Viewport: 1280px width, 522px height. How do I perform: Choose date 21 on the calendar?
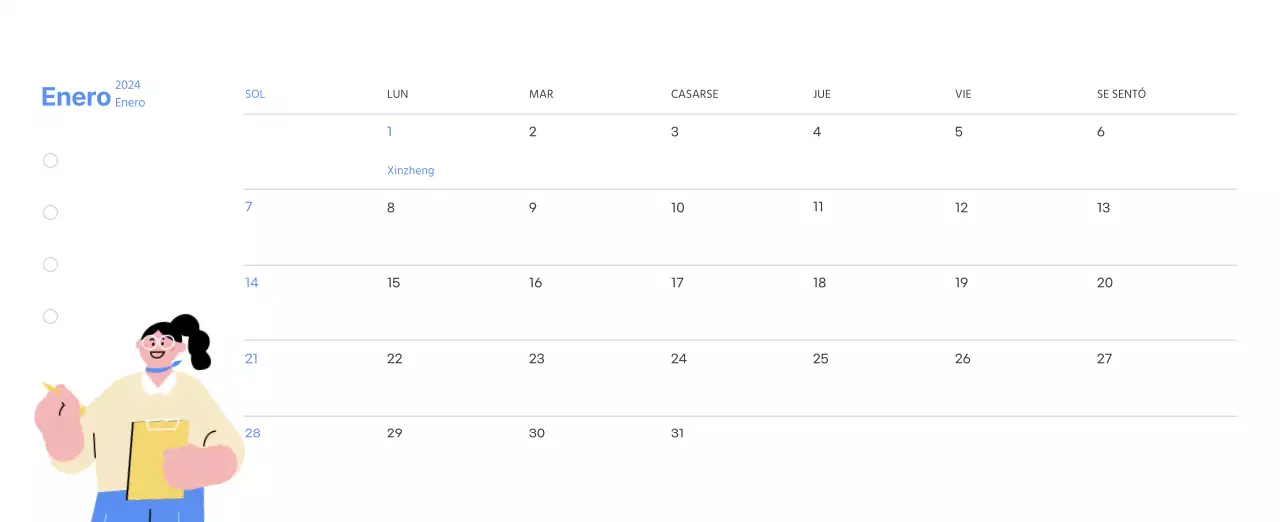click(x=252, y=358)
